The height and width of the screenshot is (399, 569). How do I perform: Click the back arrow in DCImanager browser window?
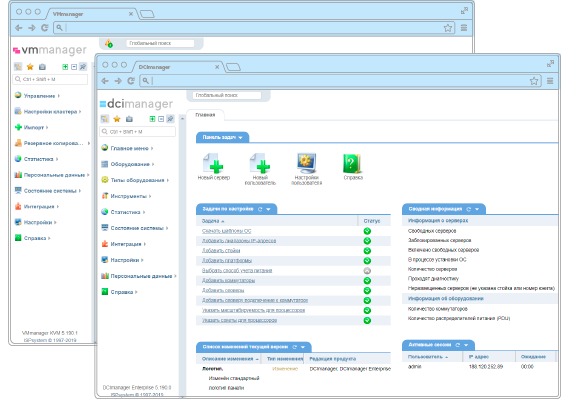coord(105,81)
